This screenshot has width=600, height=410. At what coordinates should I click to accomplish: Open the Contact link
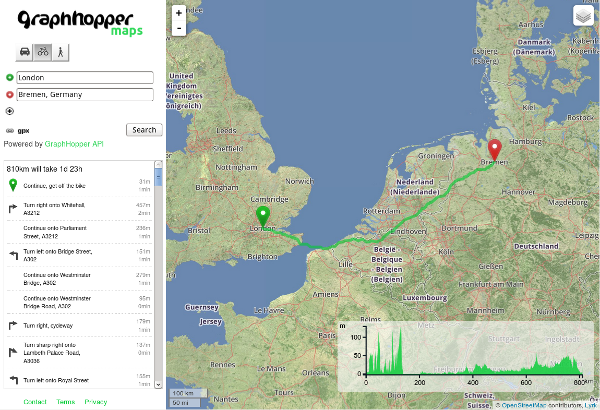[35, 402]
